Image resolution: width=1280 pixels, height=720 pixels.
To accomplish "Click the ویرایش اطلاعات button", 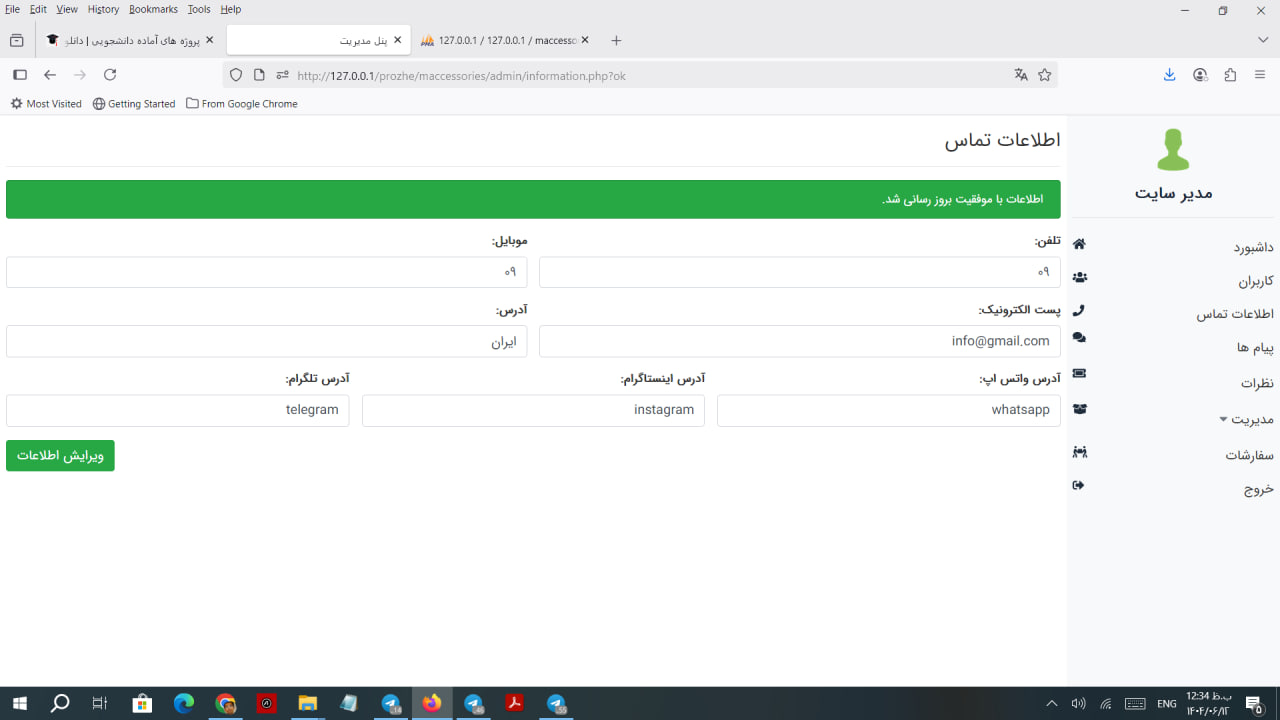I will click(60, 456).
